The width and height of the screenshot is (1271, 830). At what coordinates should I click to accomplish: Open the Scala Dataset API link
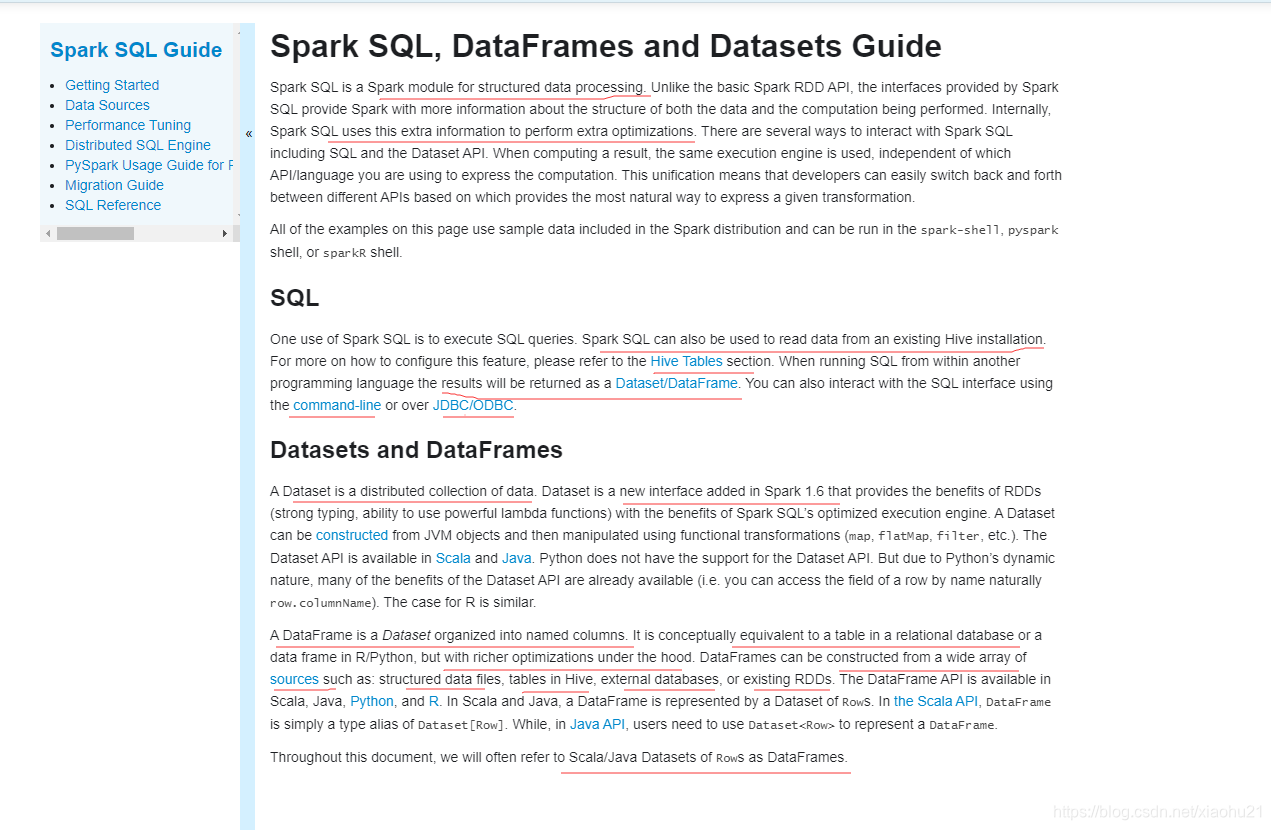click(x=453, y=558)
